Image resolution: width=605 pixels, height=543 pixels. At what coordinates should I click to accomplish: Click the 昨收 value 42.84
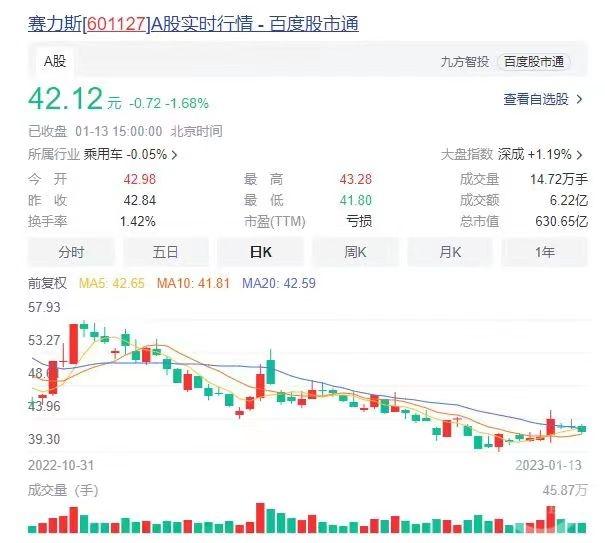[140, 200]
